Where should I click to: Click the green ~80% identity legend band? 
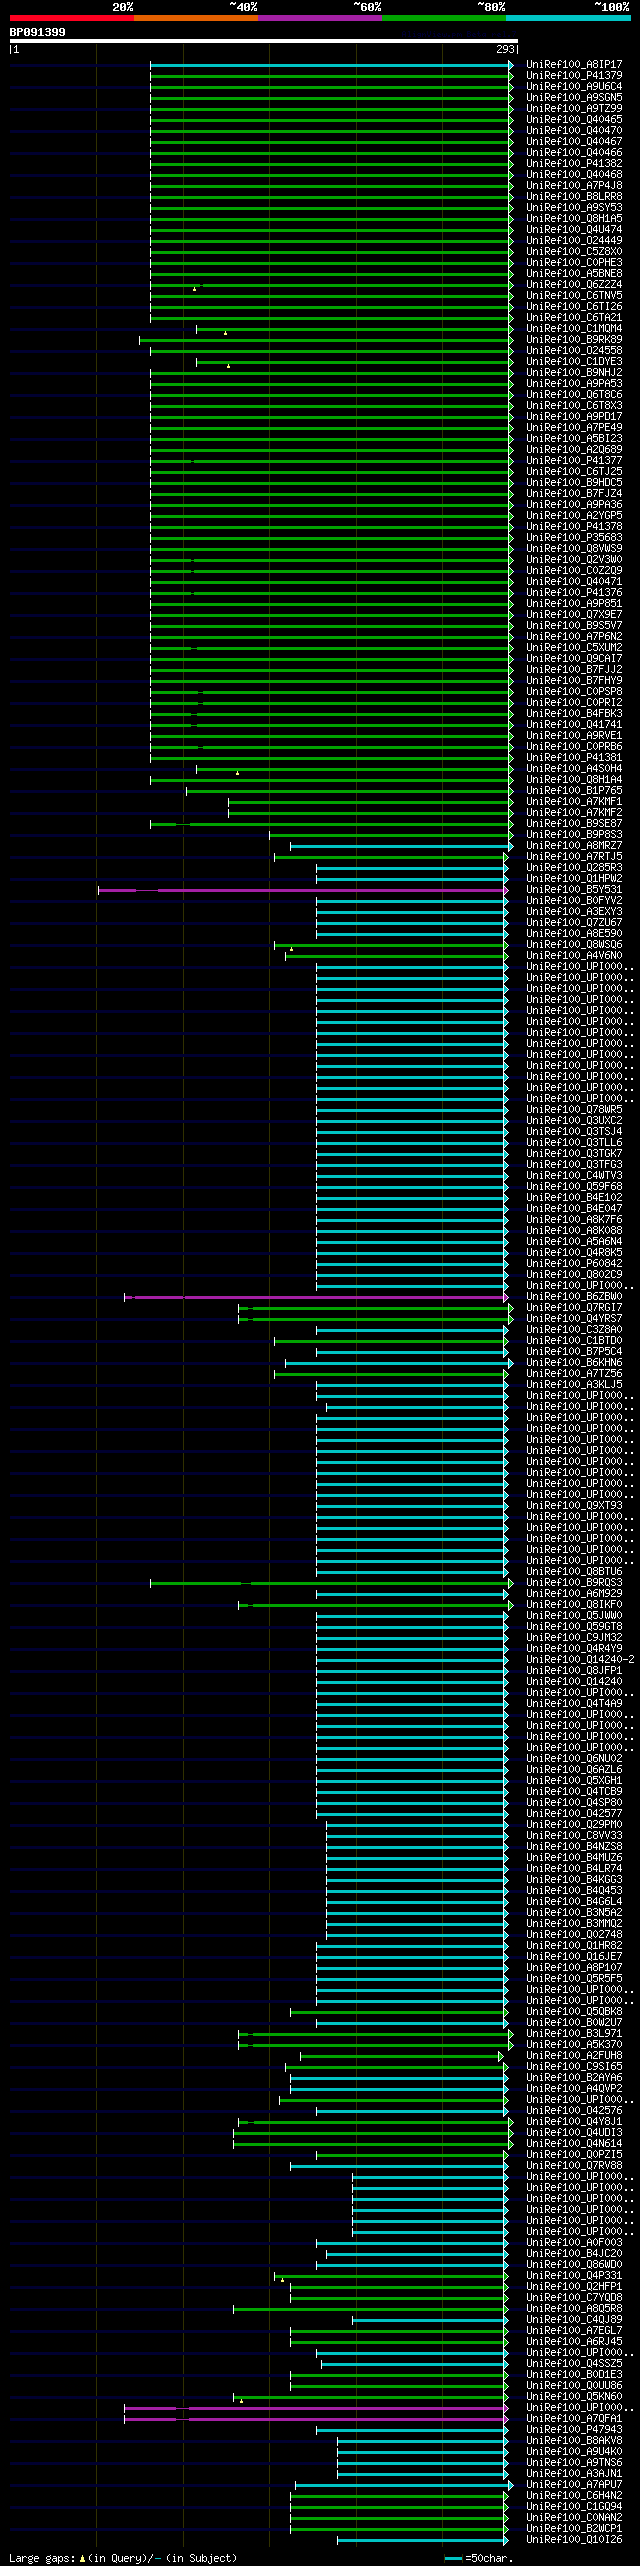tap(444, 18)
